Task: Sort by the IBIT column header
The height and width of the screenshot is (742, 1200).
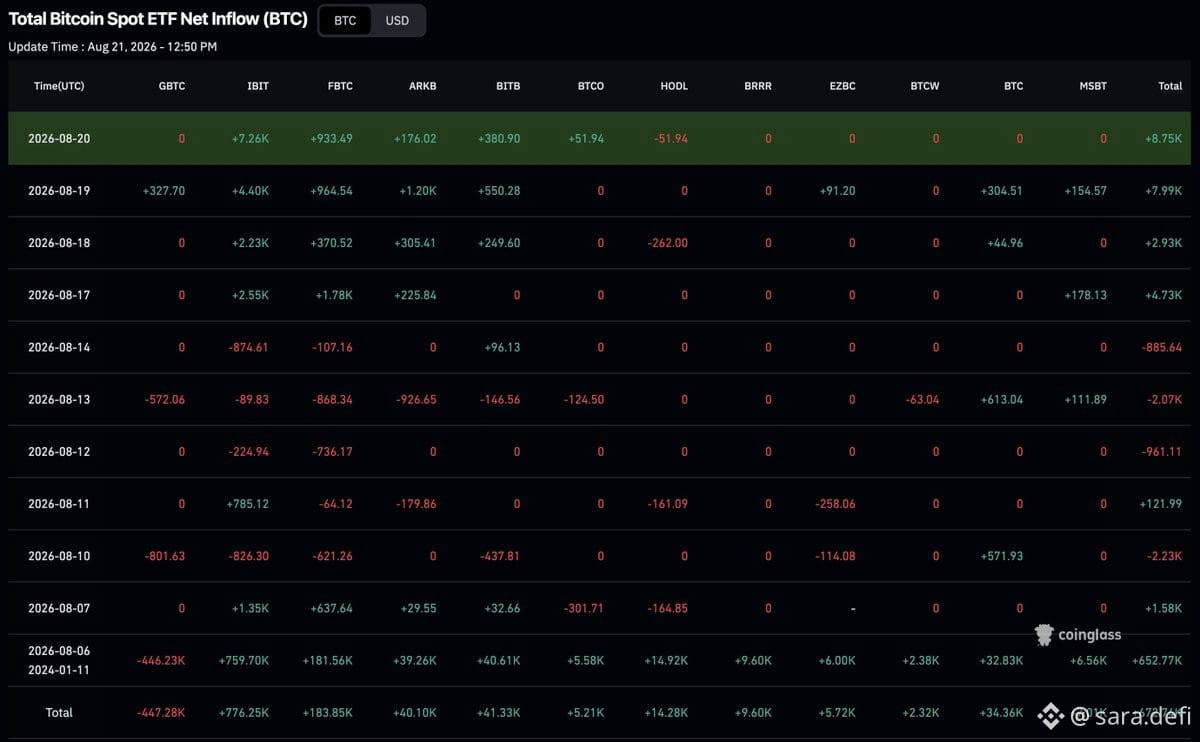Action: pyautogui.click(x=258, y=86)
